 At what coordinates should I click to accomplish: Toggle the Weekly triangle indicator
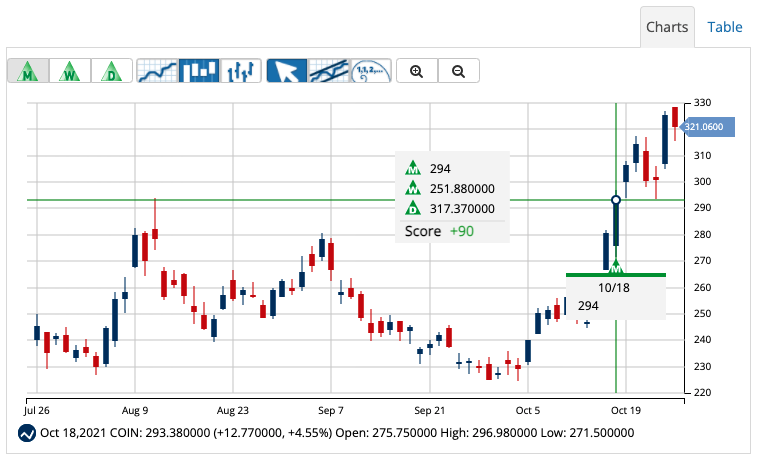pos(70,71)
